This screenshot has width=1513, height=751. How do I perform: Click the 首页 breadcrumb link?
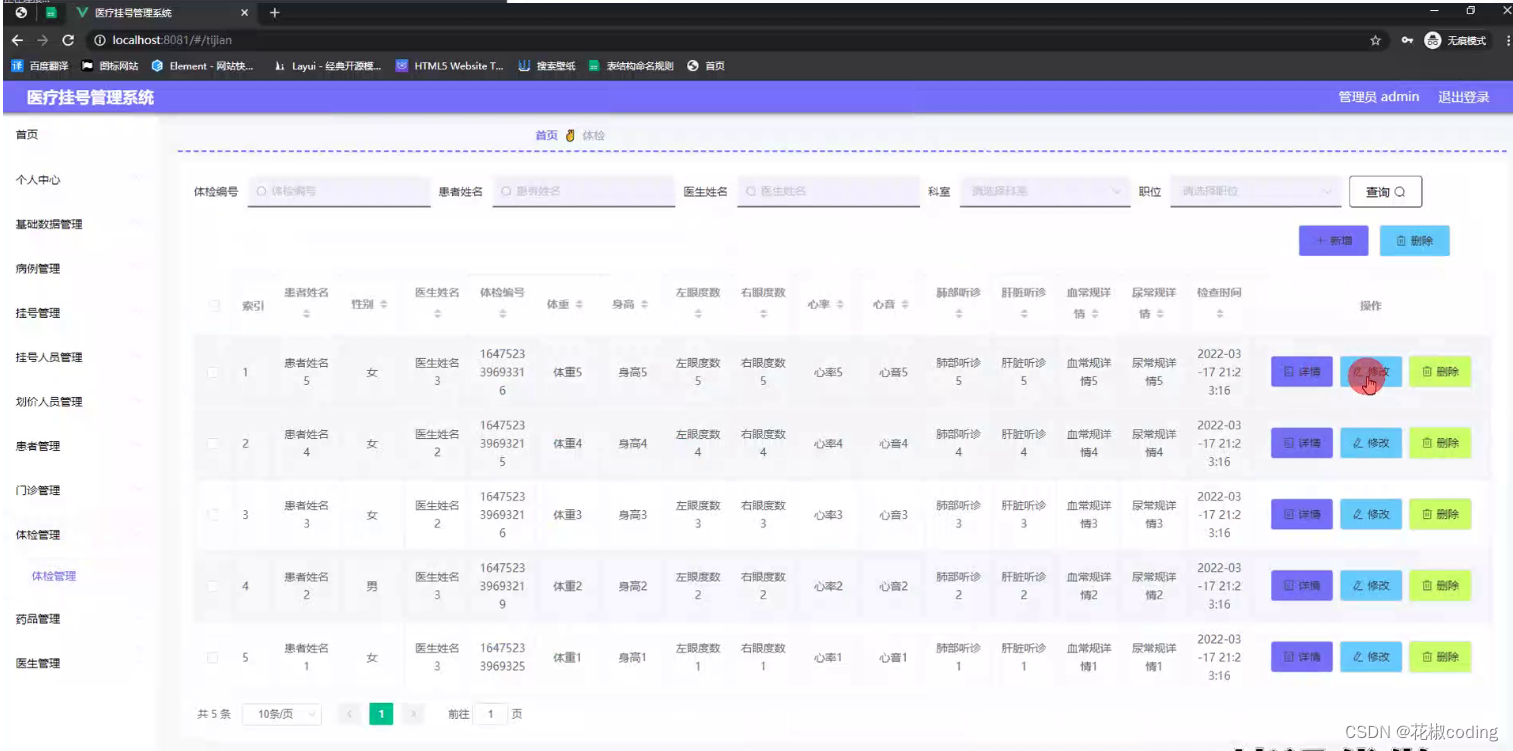point(546,135)
